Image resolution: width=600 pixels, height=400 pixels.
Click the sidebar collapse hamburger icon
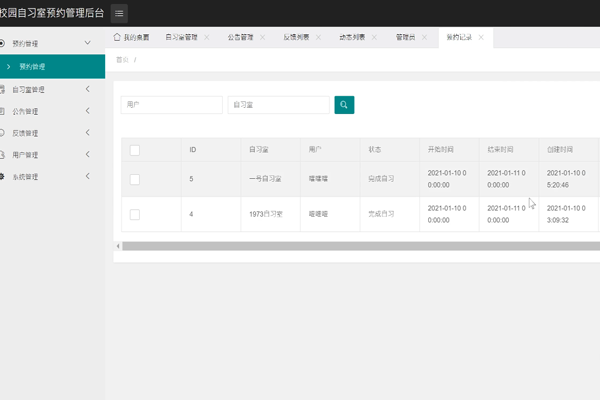click(x=120, y=13)
